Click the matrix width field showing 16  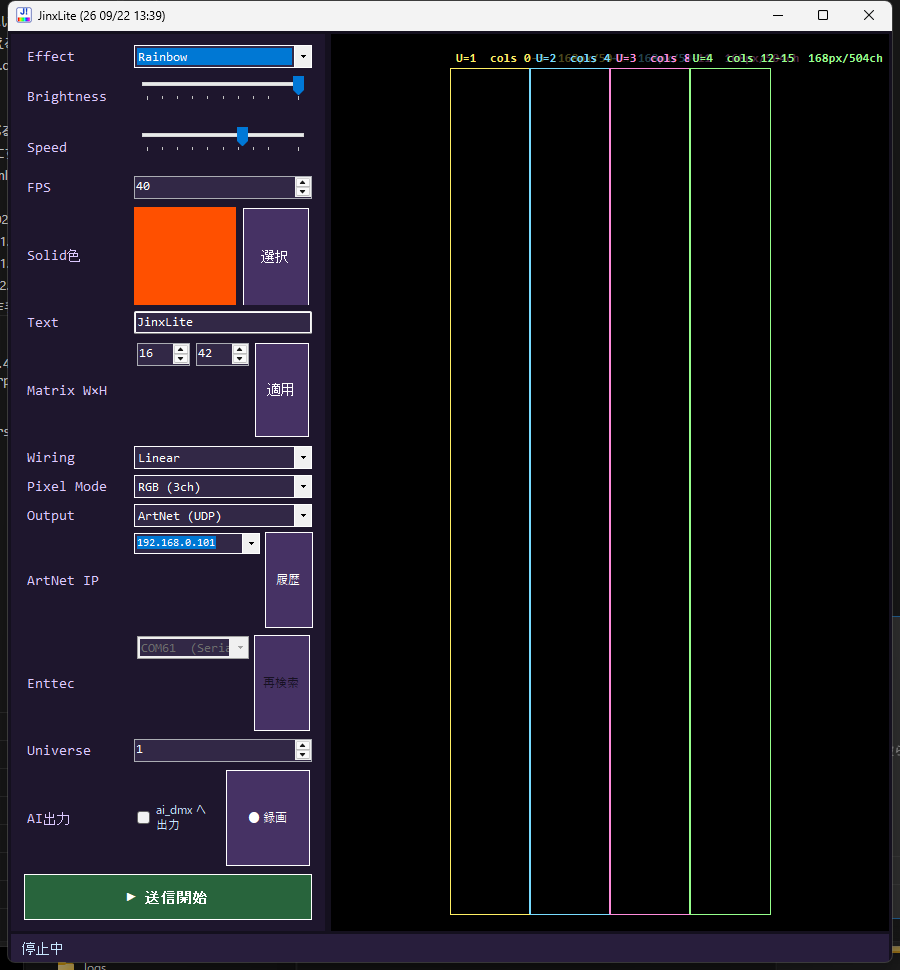(155, 353)
